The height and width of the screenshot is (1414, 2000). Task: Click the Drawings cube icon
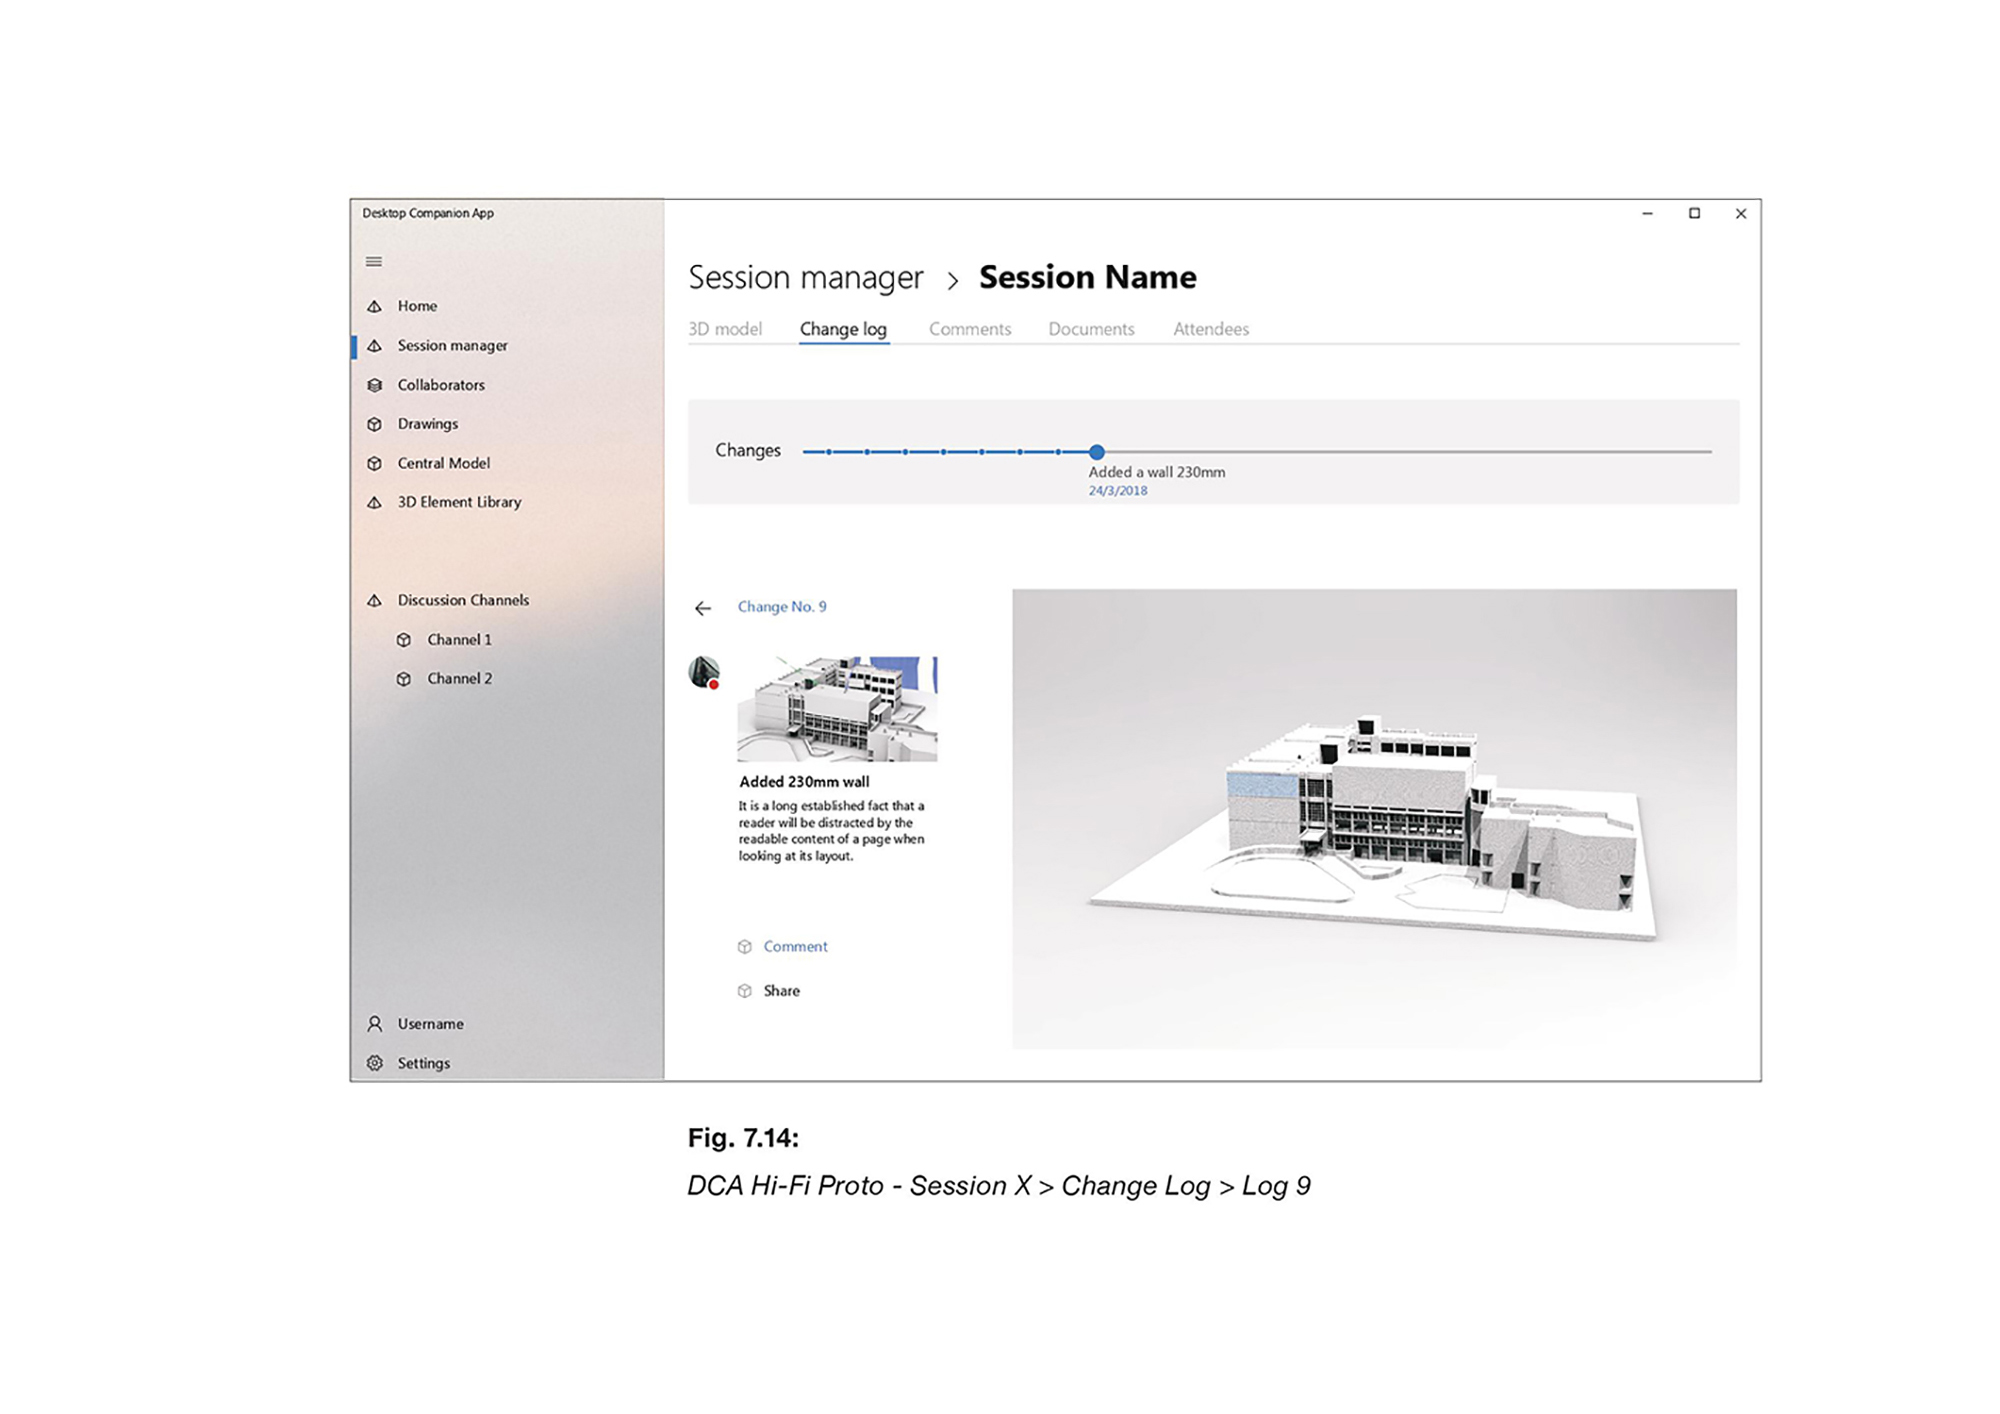click(x=374, y=424)
